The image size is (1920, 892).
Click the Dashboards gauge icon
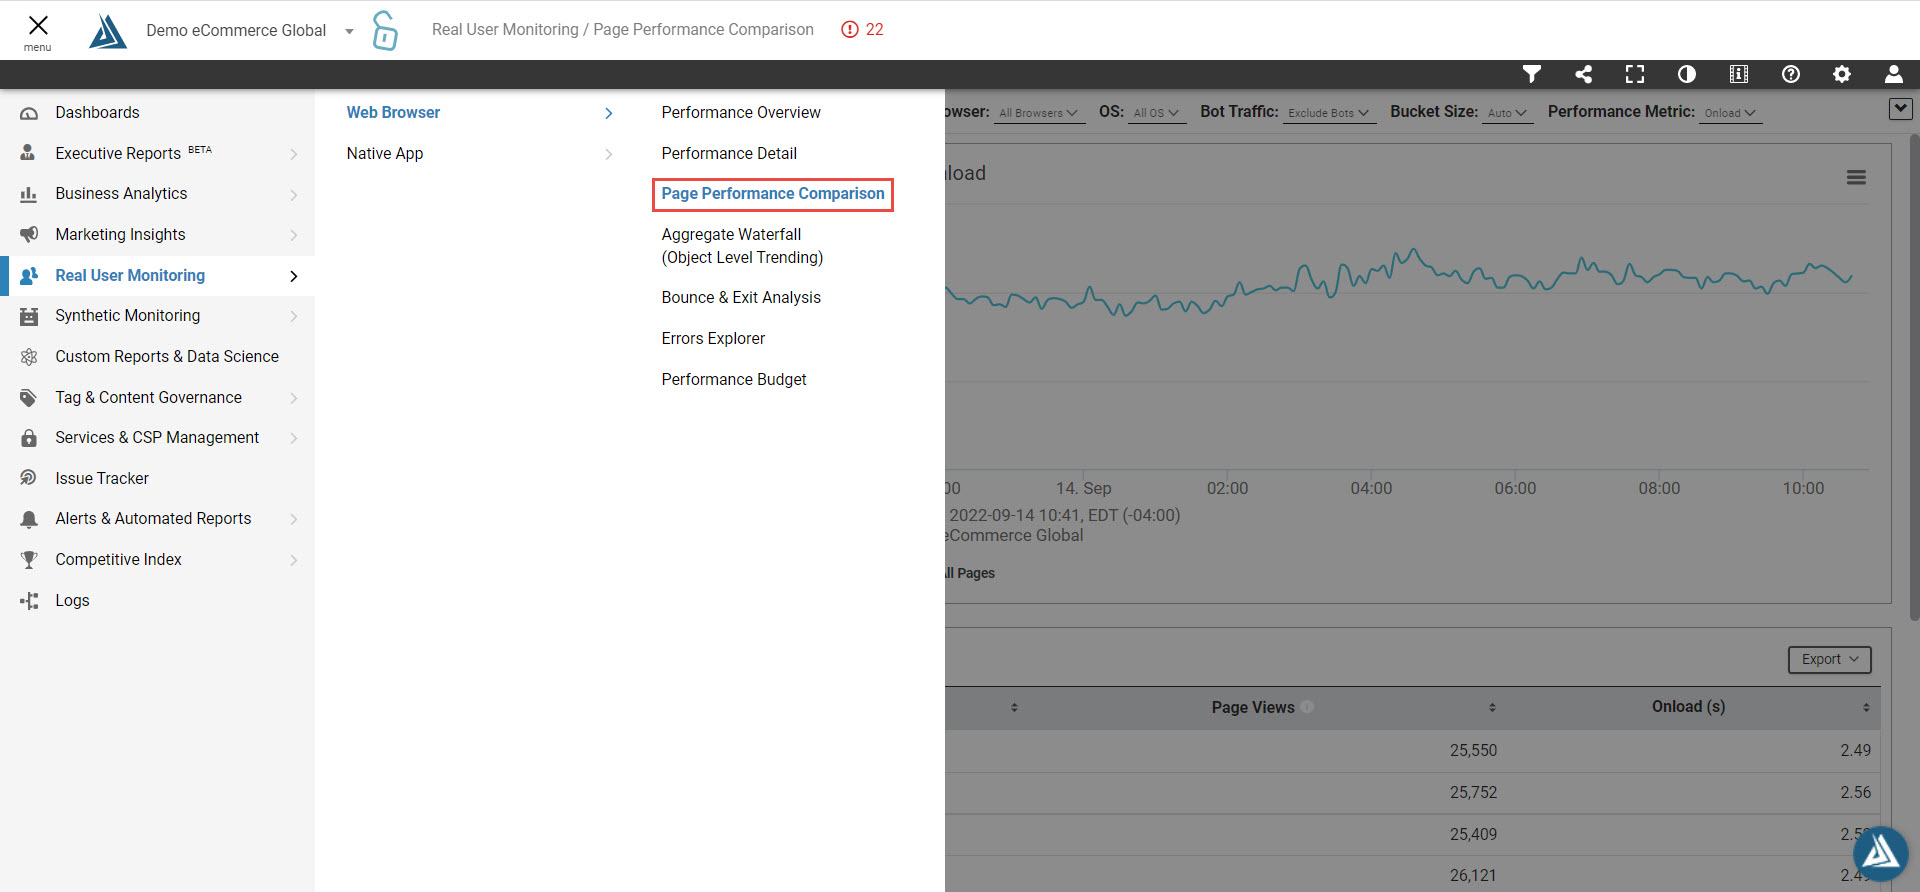(29, 113)
